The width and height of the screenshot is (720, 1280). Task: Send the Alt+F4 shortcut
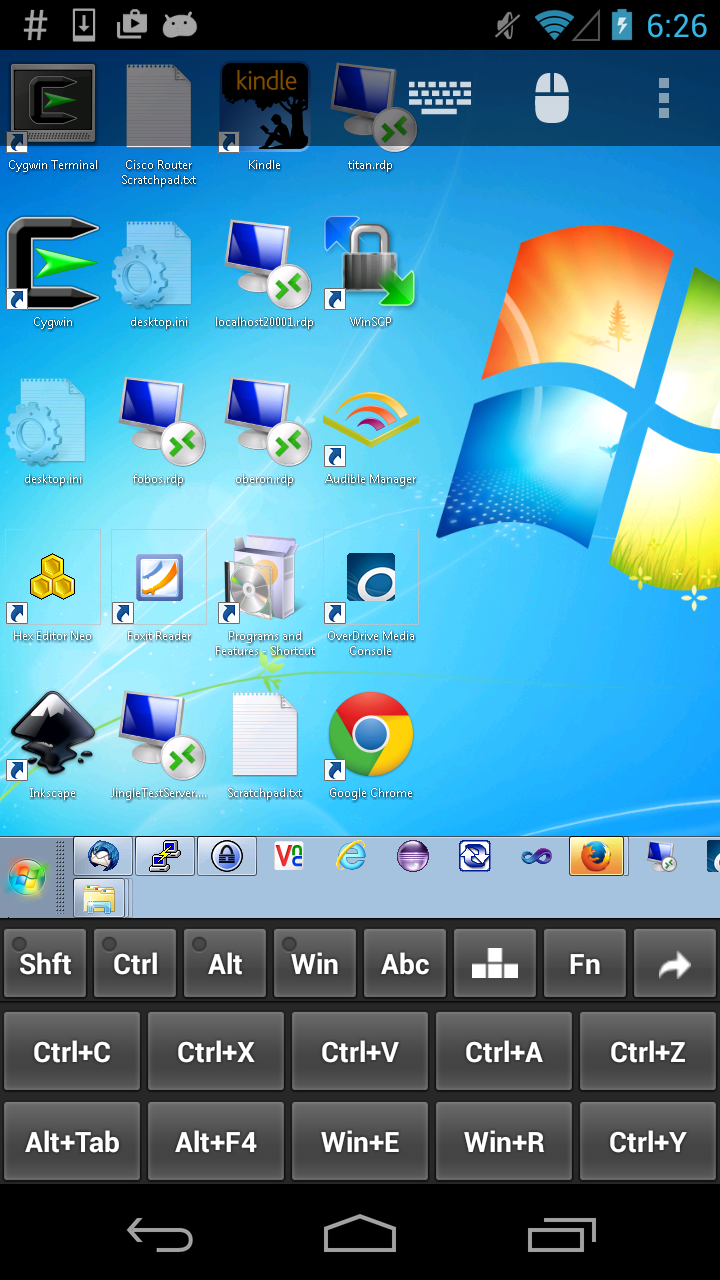pyautogui.click(x=216, y=1142)
